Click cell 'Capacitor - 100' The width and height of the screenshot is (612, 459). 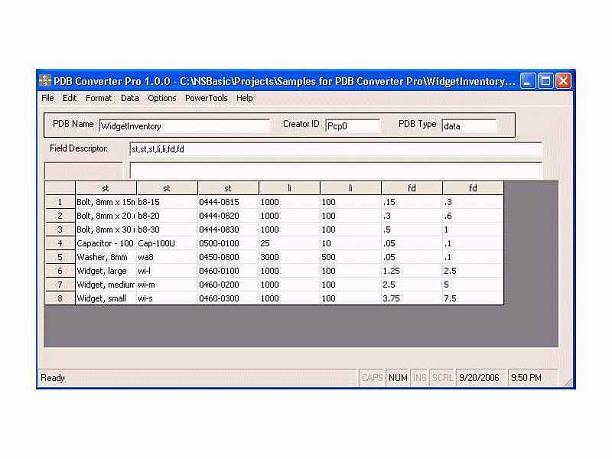(x=106, y=244)
